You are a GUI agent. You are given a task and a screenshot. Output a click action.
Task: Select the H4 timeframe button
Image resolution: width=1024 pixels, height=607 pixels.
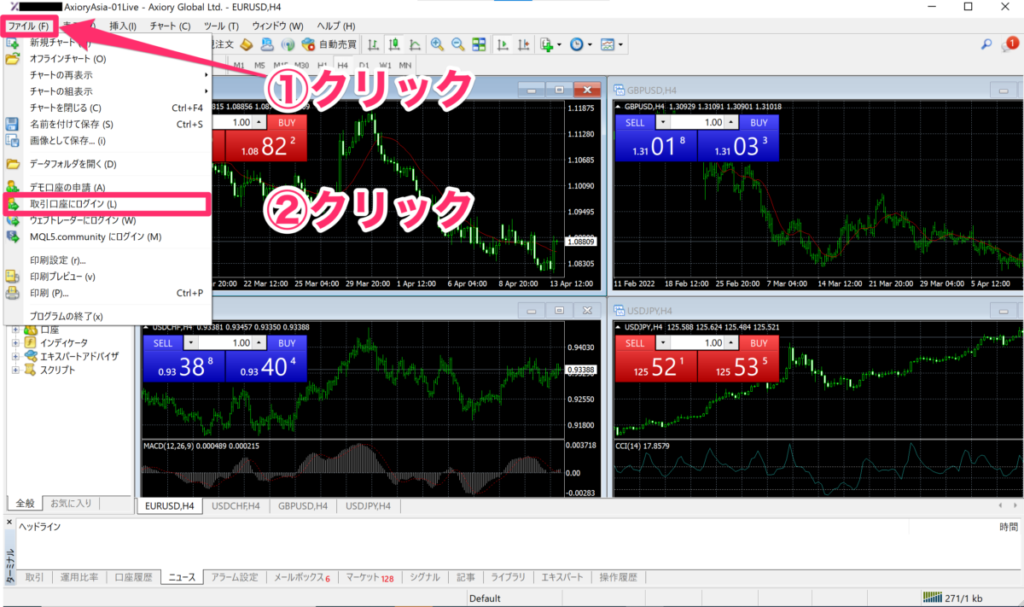[342, 65]
